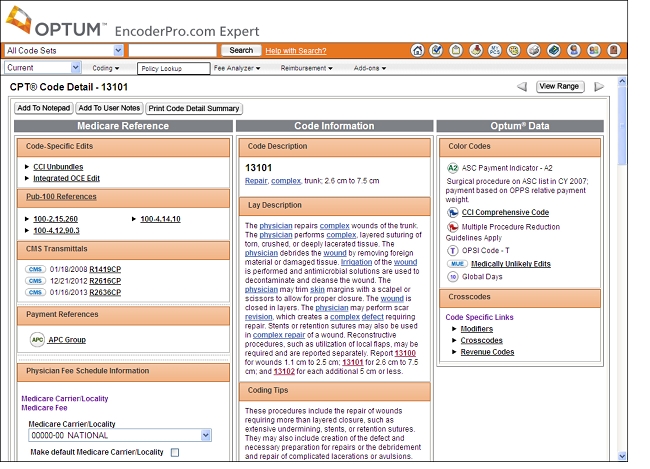Screen dimensions: 650x469
Task: Open Pub-100 reference 100-4,14,10
Action: [x=160, y=219]
